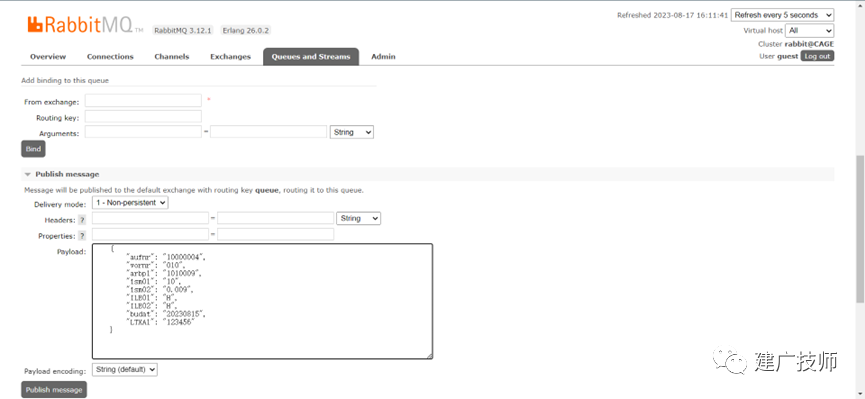Open the Properties help question mark
865x399 pixels.
pyautogui.click(x=82, y=236)
